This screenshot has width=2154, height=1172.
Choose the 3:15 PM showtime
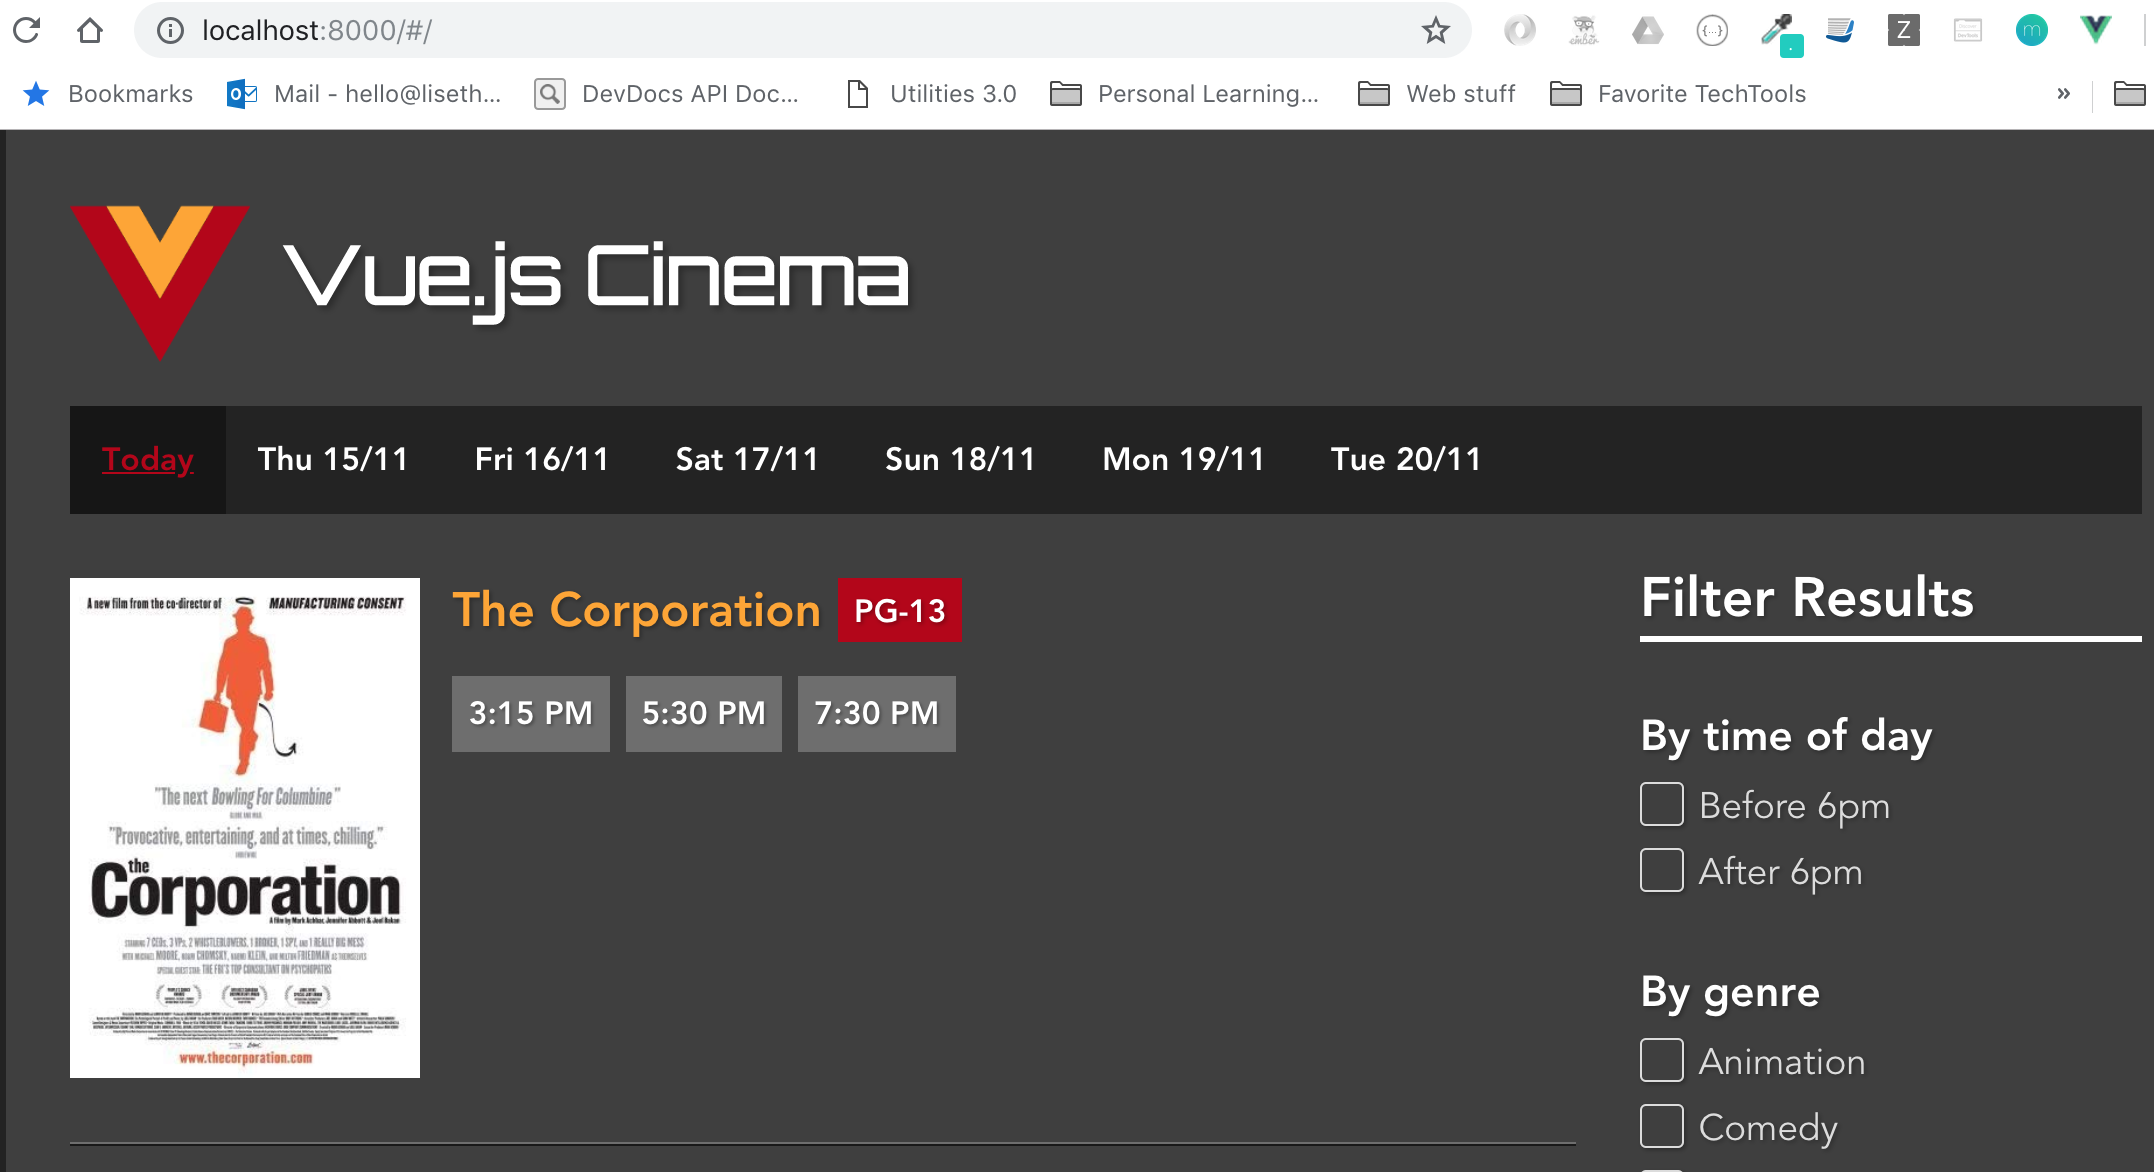click(531, 713)
